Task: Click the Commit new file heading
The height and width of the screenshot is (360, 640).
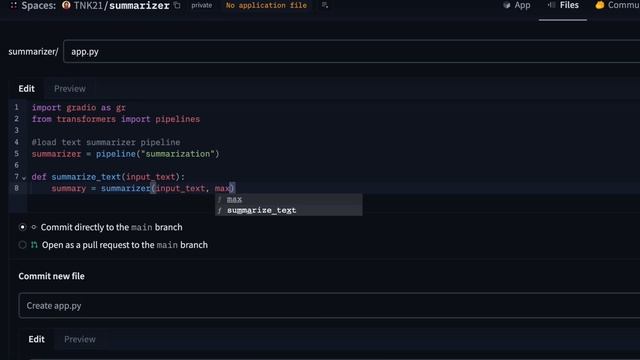Action: tap(51, 276)
